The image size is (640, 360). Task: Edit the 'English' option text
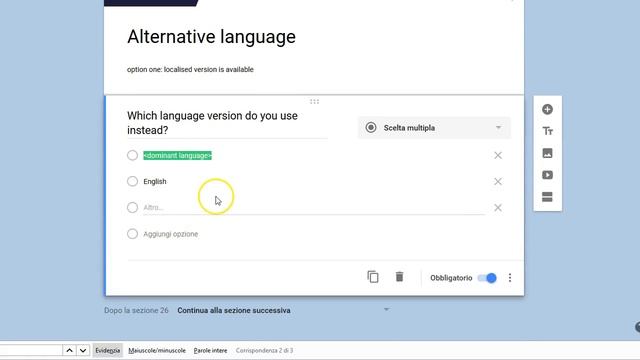(155, 182)
